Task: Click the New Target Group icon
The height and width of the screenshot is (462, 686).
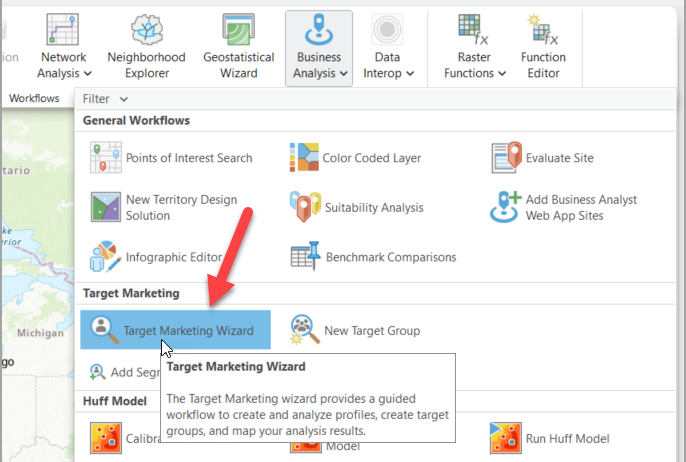Action: pos(304,330)
